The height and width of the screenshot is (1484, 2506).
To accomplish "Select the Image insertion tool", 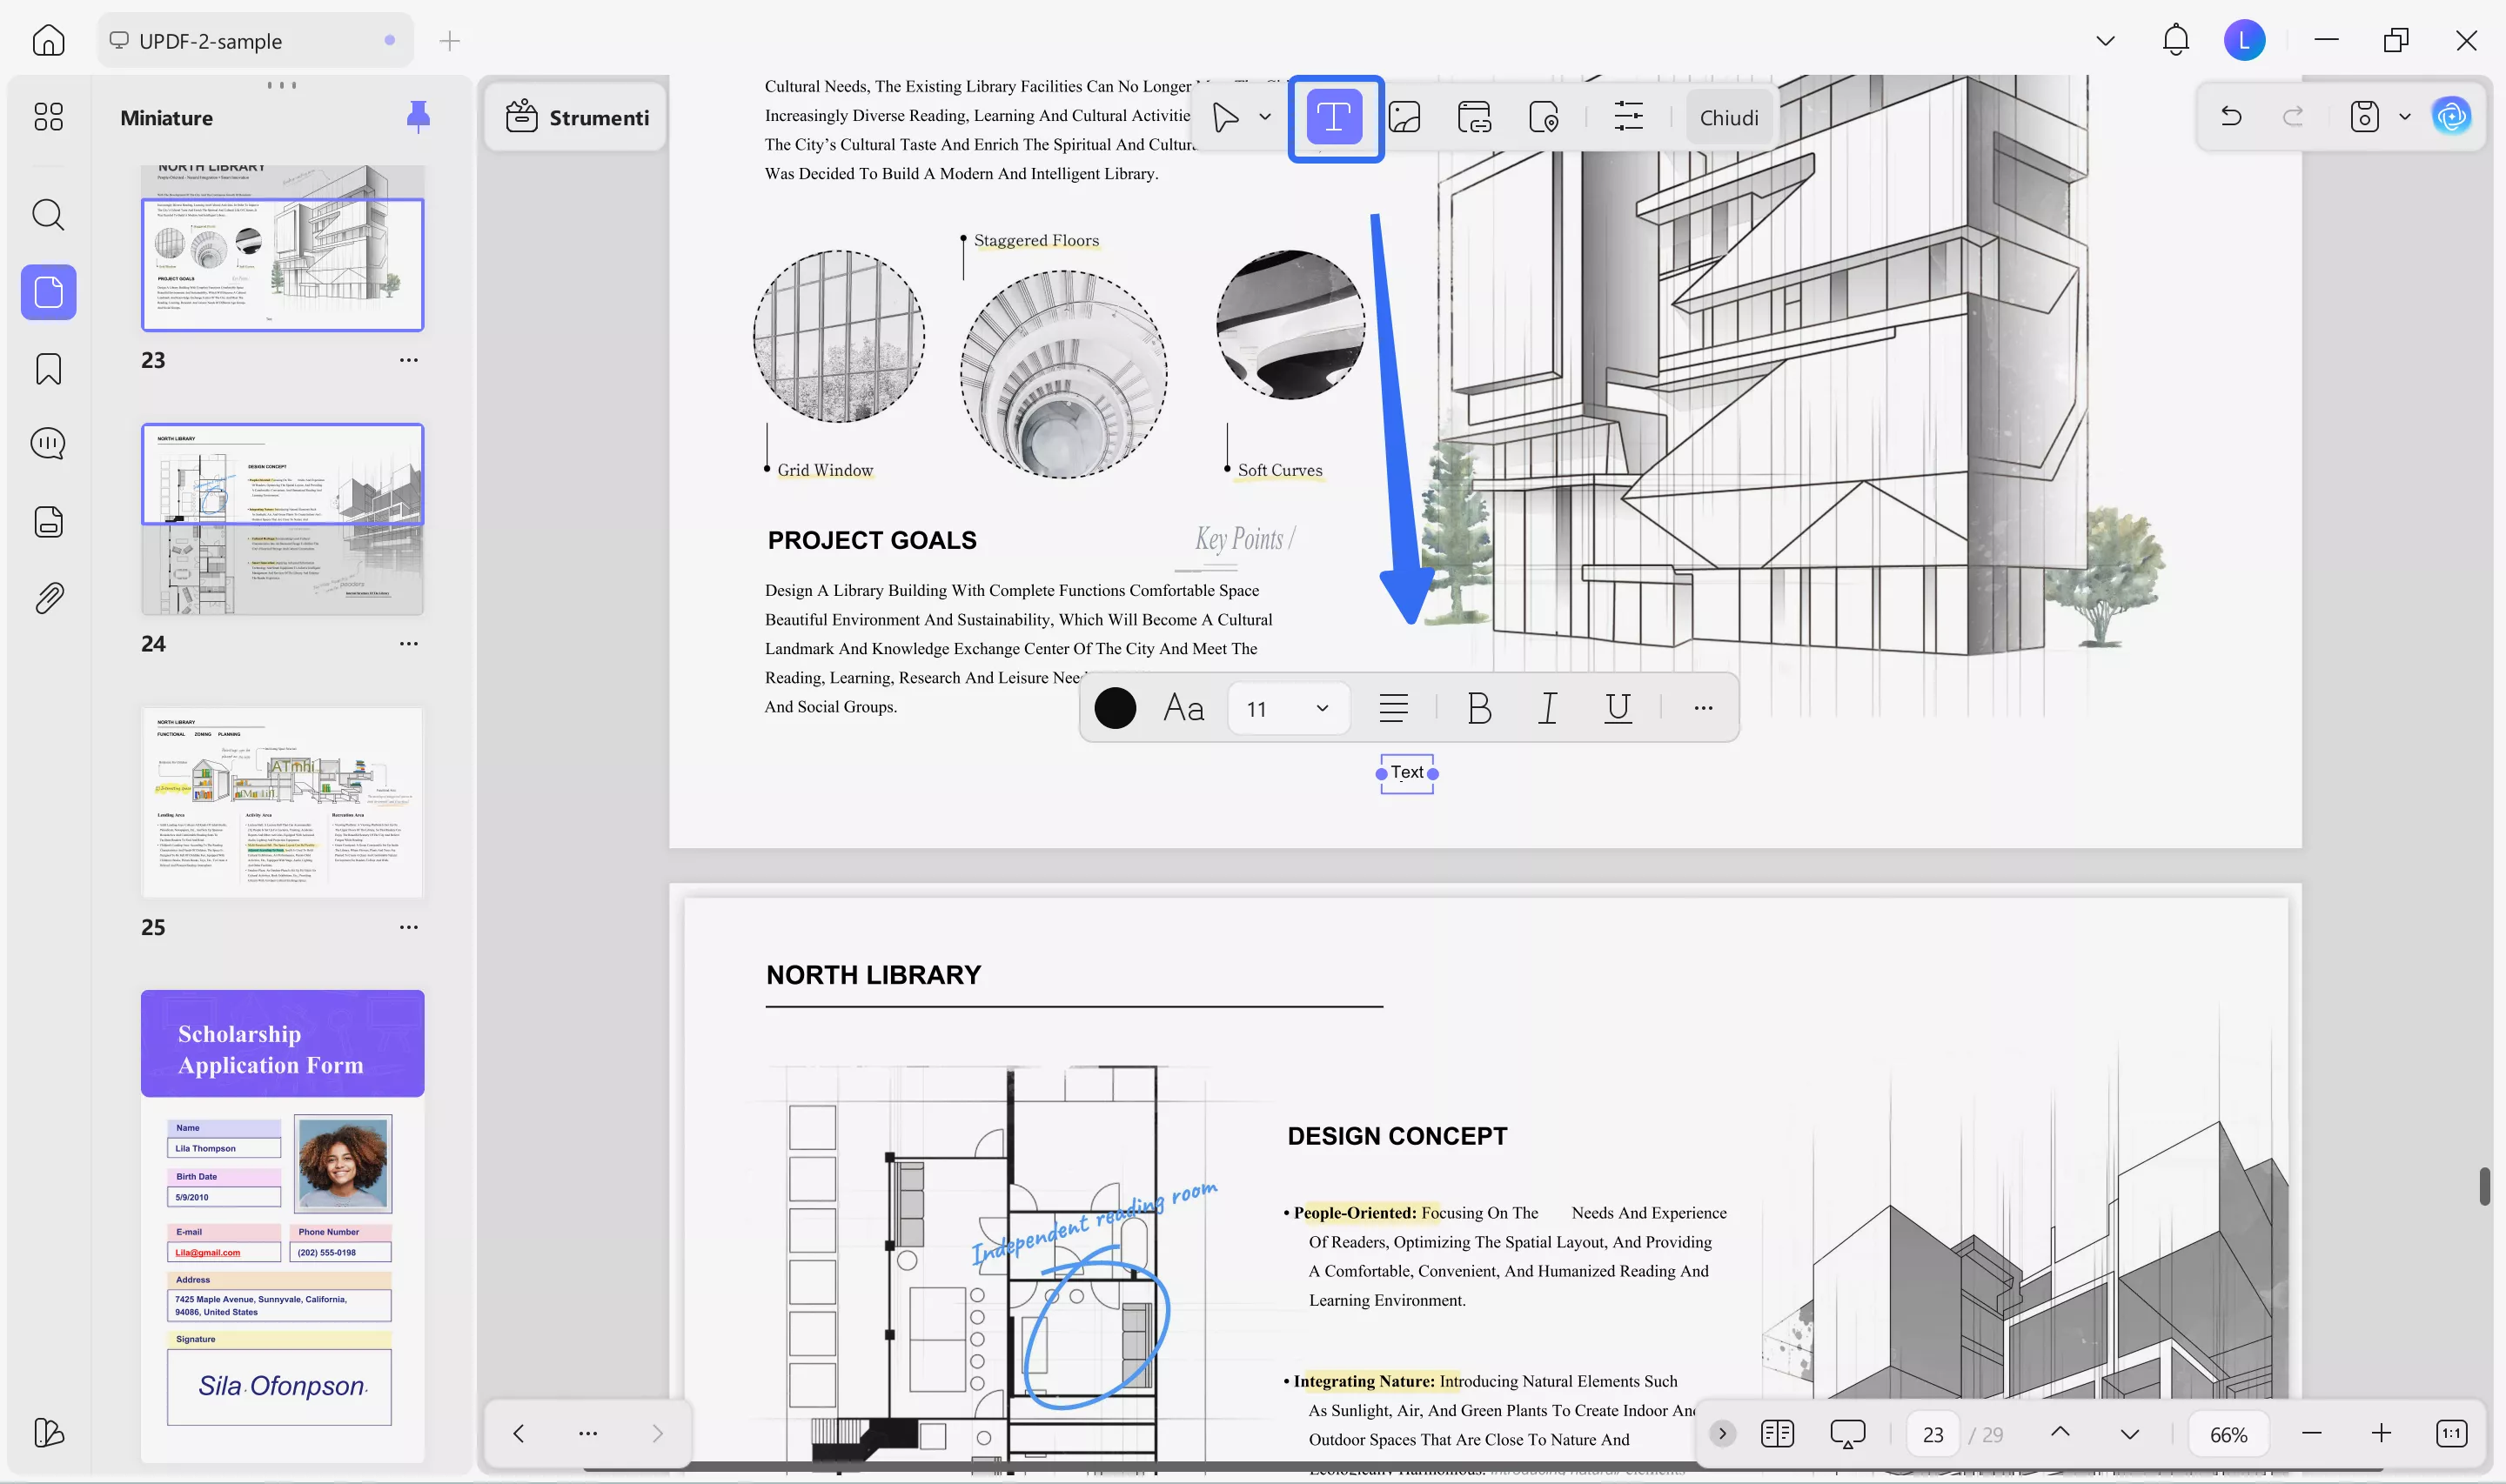I will pyautogui.click(x=1405, y=117).
